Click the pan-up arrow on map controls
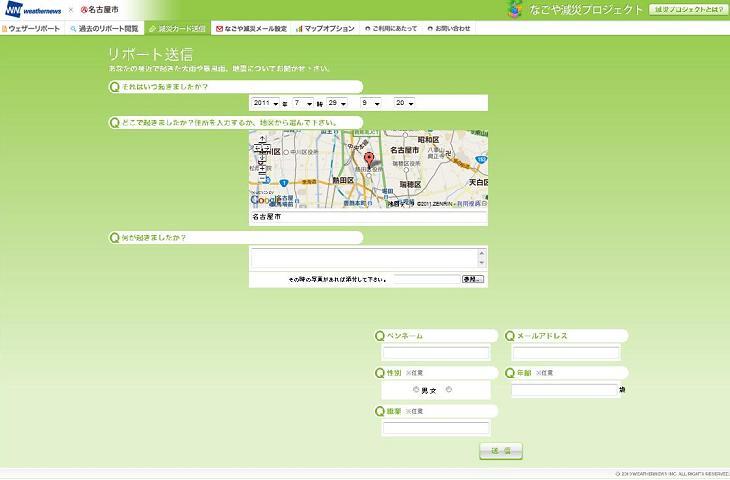 pos(263,139)
